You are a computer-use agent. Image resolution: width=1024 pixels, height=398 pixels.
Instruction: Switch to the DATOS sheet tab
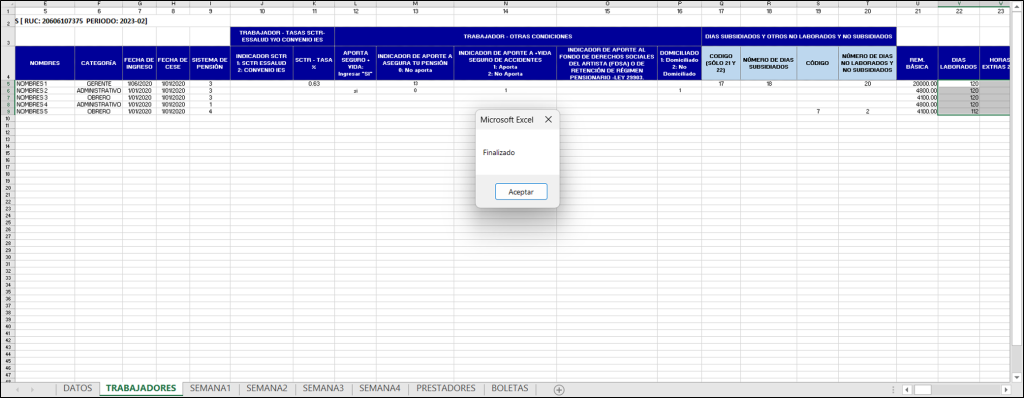pyautogui.click(x=78, y=388)
